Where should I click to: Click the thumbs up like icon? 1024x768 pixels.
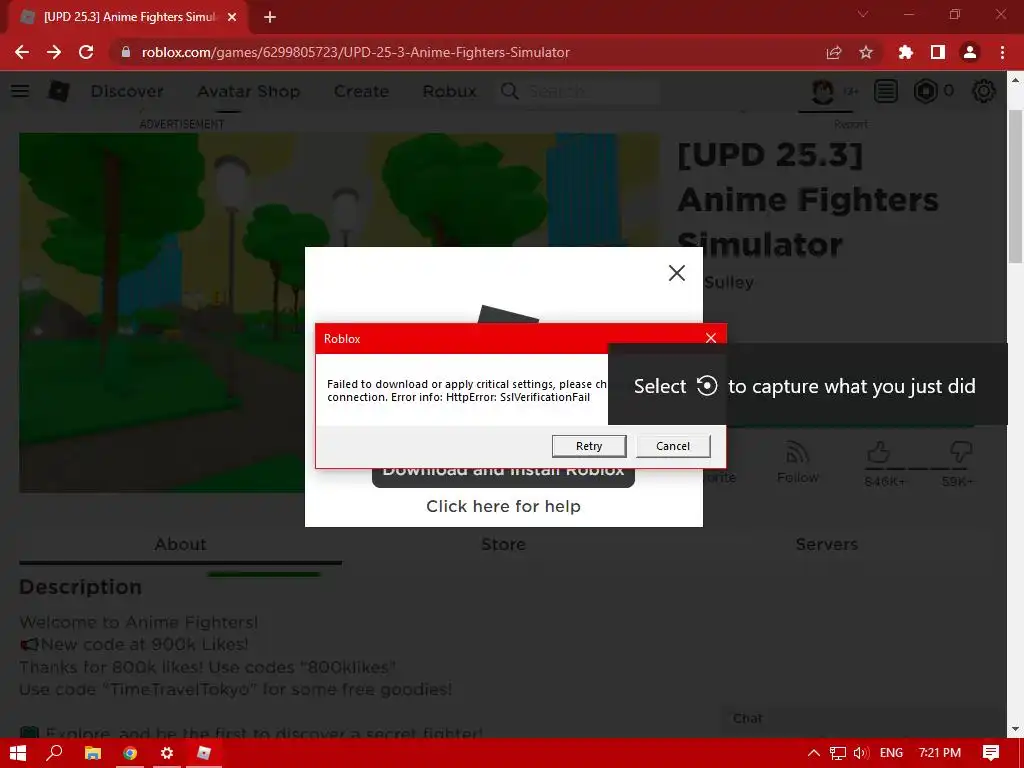point(878,452)
